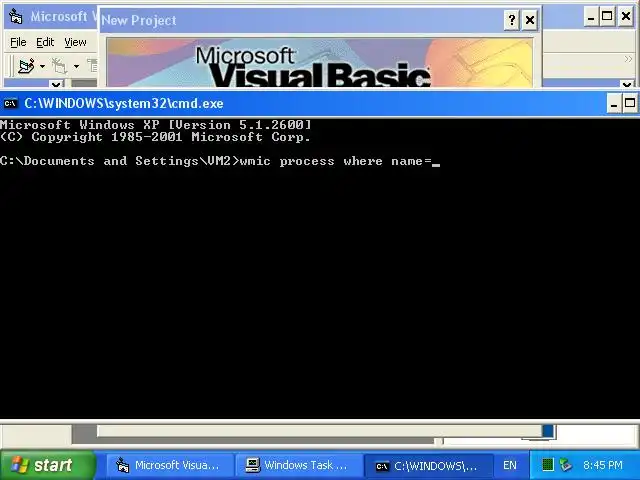
Task: Close the New Project dialog
Action: coord(530,20)
